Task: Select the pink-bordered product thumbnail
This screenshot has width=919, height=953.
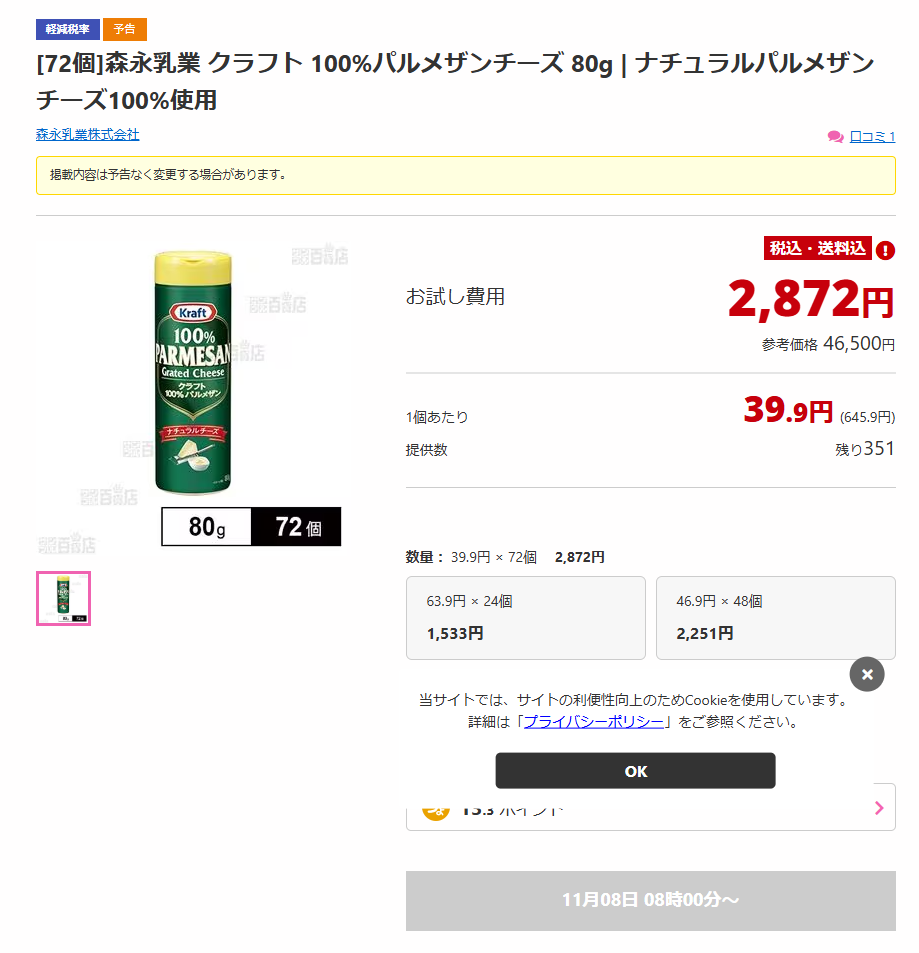Action: point(64,598)
